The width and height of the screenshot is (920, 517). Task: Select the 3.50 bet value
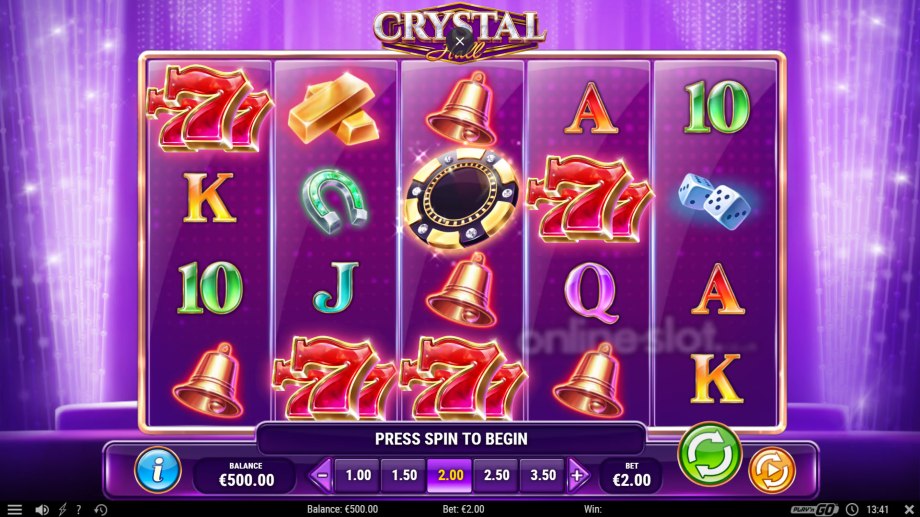(543, 475)
